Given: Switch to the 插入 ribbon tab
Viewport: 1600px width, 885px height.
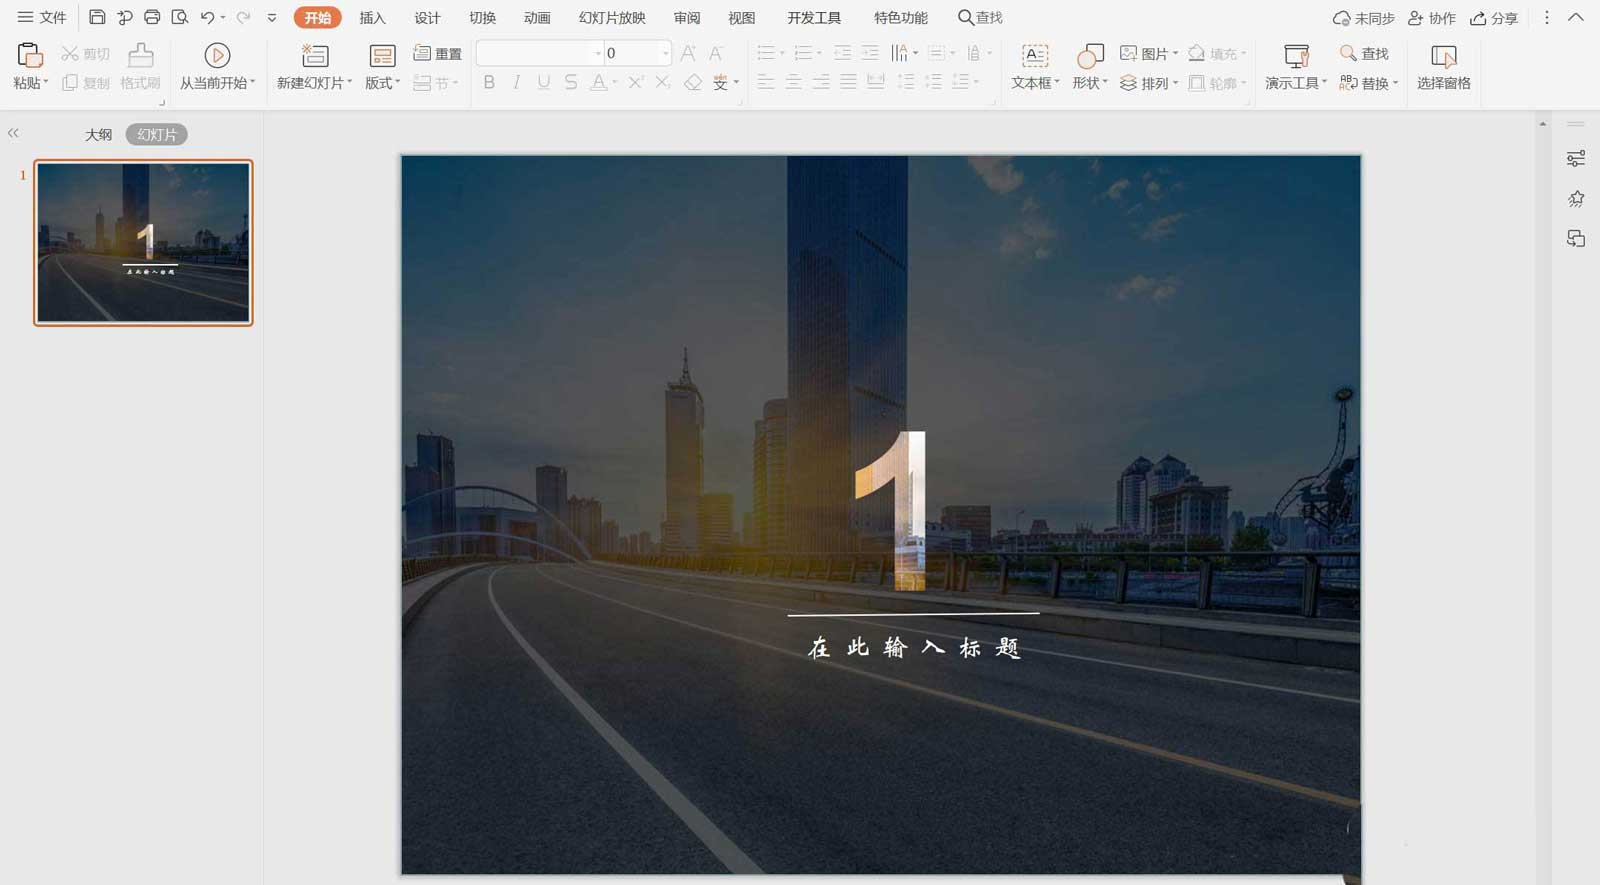Looking at the screenshot, I should coord(372,18).
